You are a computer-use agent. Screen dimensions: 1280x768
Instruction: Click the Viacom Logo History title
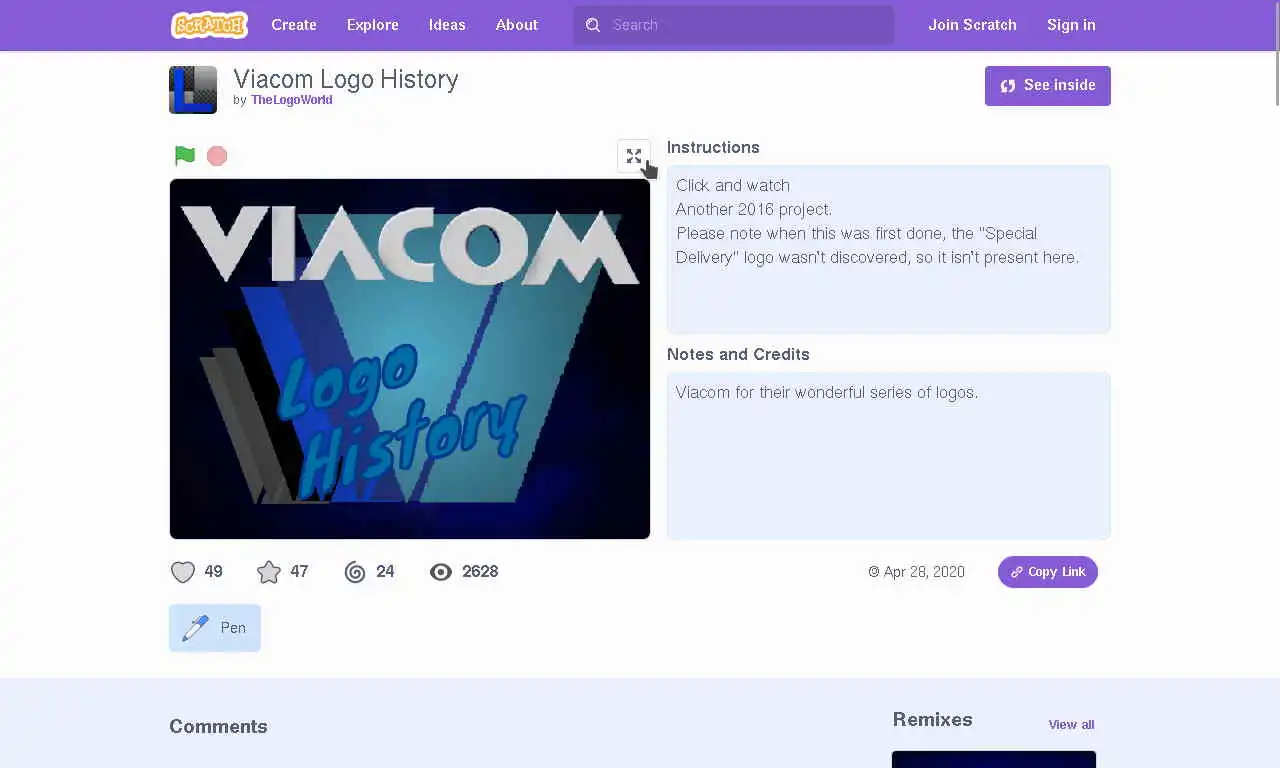coord(346,80)
